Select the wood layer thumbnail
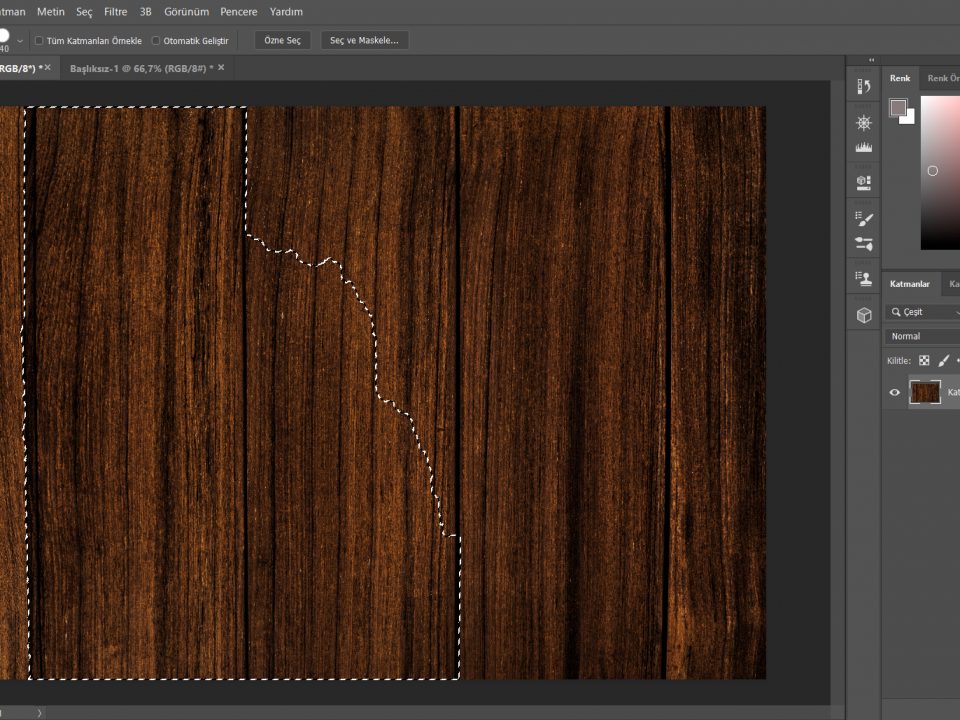 (925, 392)
